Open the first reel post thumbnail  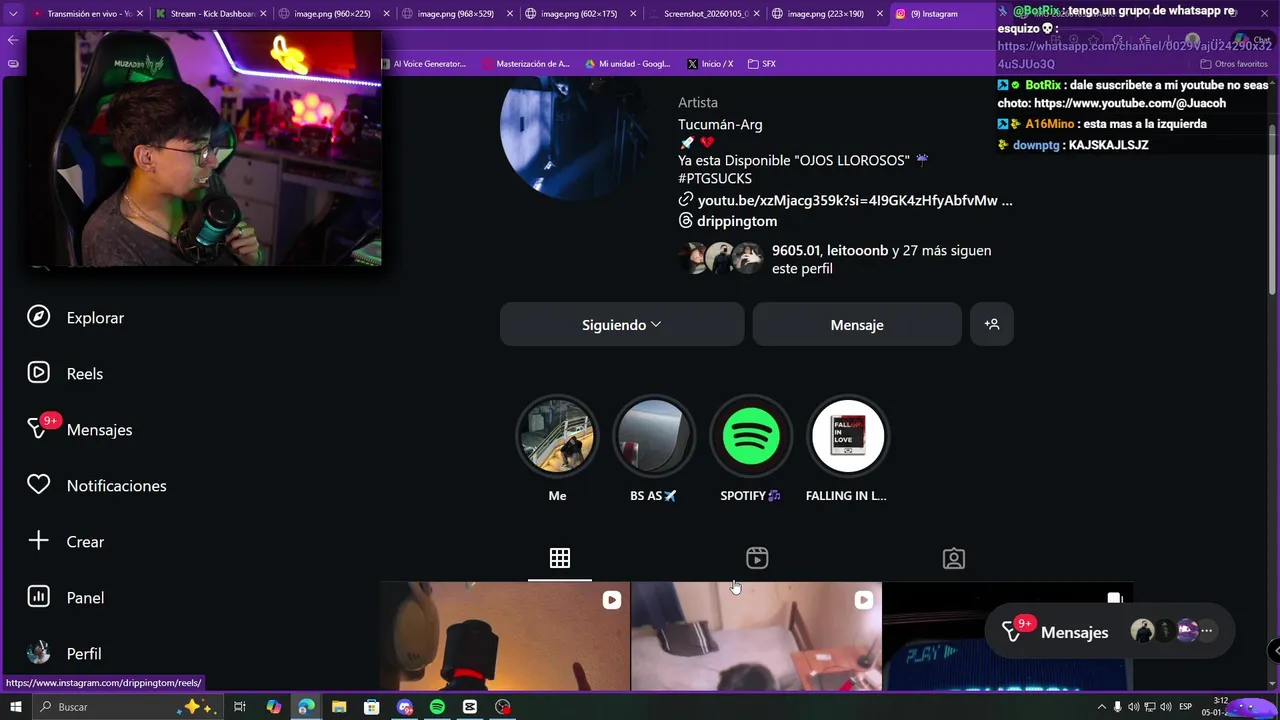(x=504, y=636)
